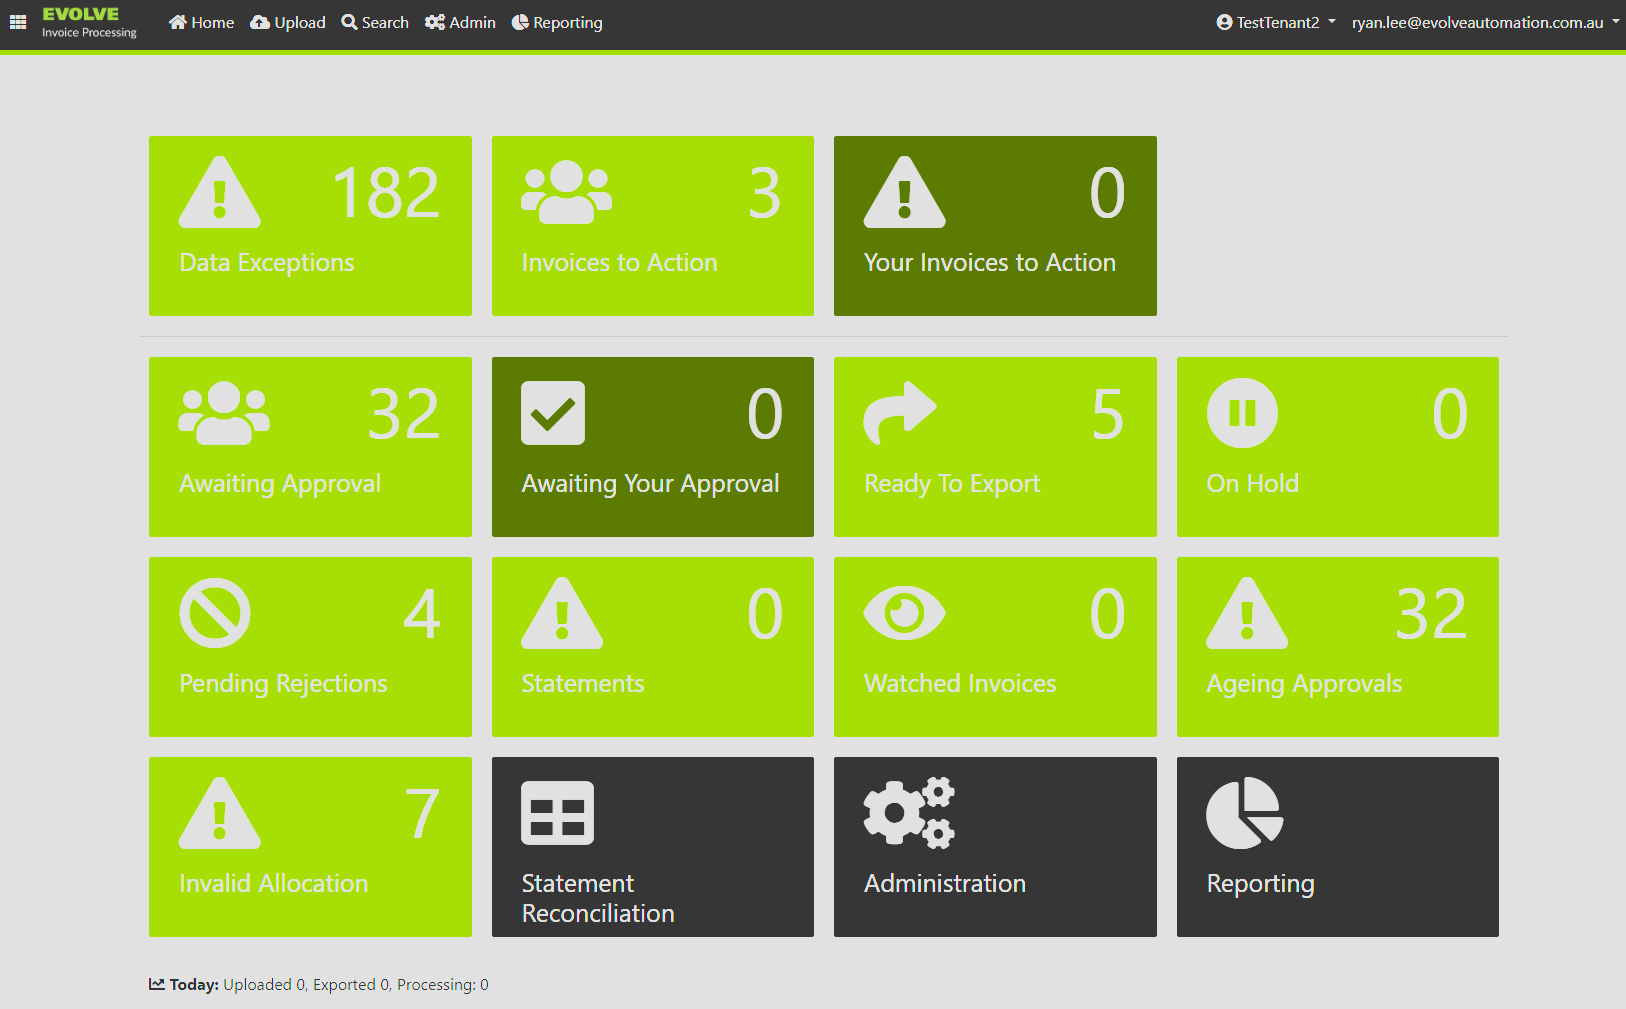Go to Upload in the top navigation
Viewport: 1626px width, 1009px height.
tap(288, 22)
